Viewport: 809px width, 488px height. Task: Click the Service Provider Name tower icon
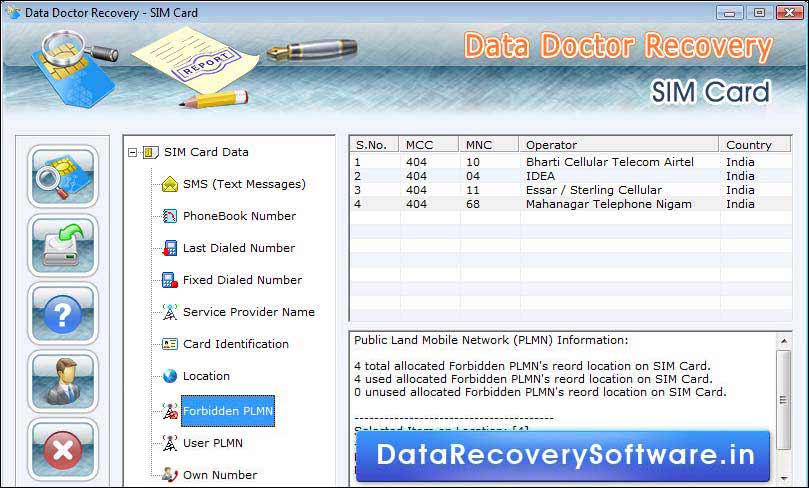click(170, 312)
